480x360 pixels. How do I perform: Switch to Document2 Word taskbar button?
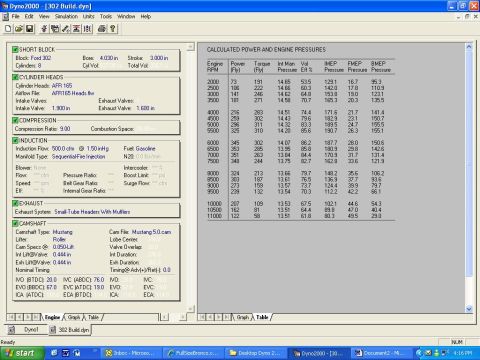pos(380,353)
